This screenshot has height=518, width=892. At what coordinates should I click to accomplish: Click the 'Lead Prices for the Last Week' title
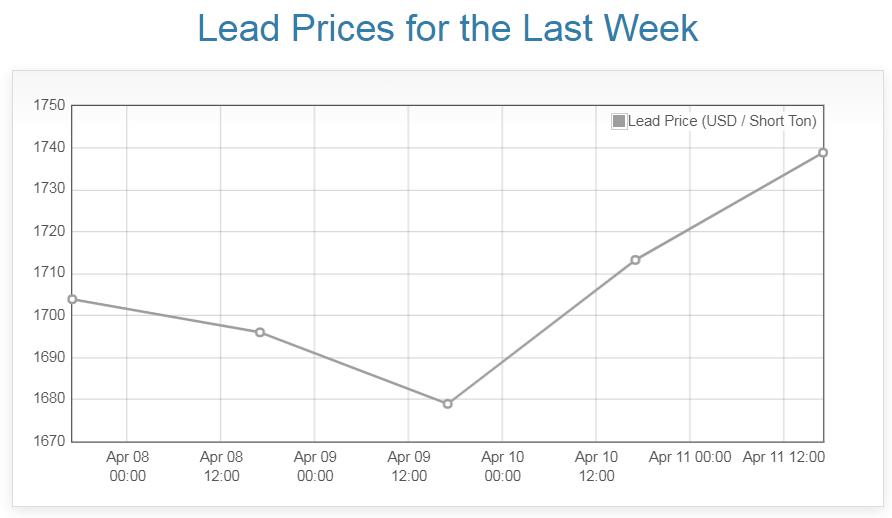(x=447, y=28)
